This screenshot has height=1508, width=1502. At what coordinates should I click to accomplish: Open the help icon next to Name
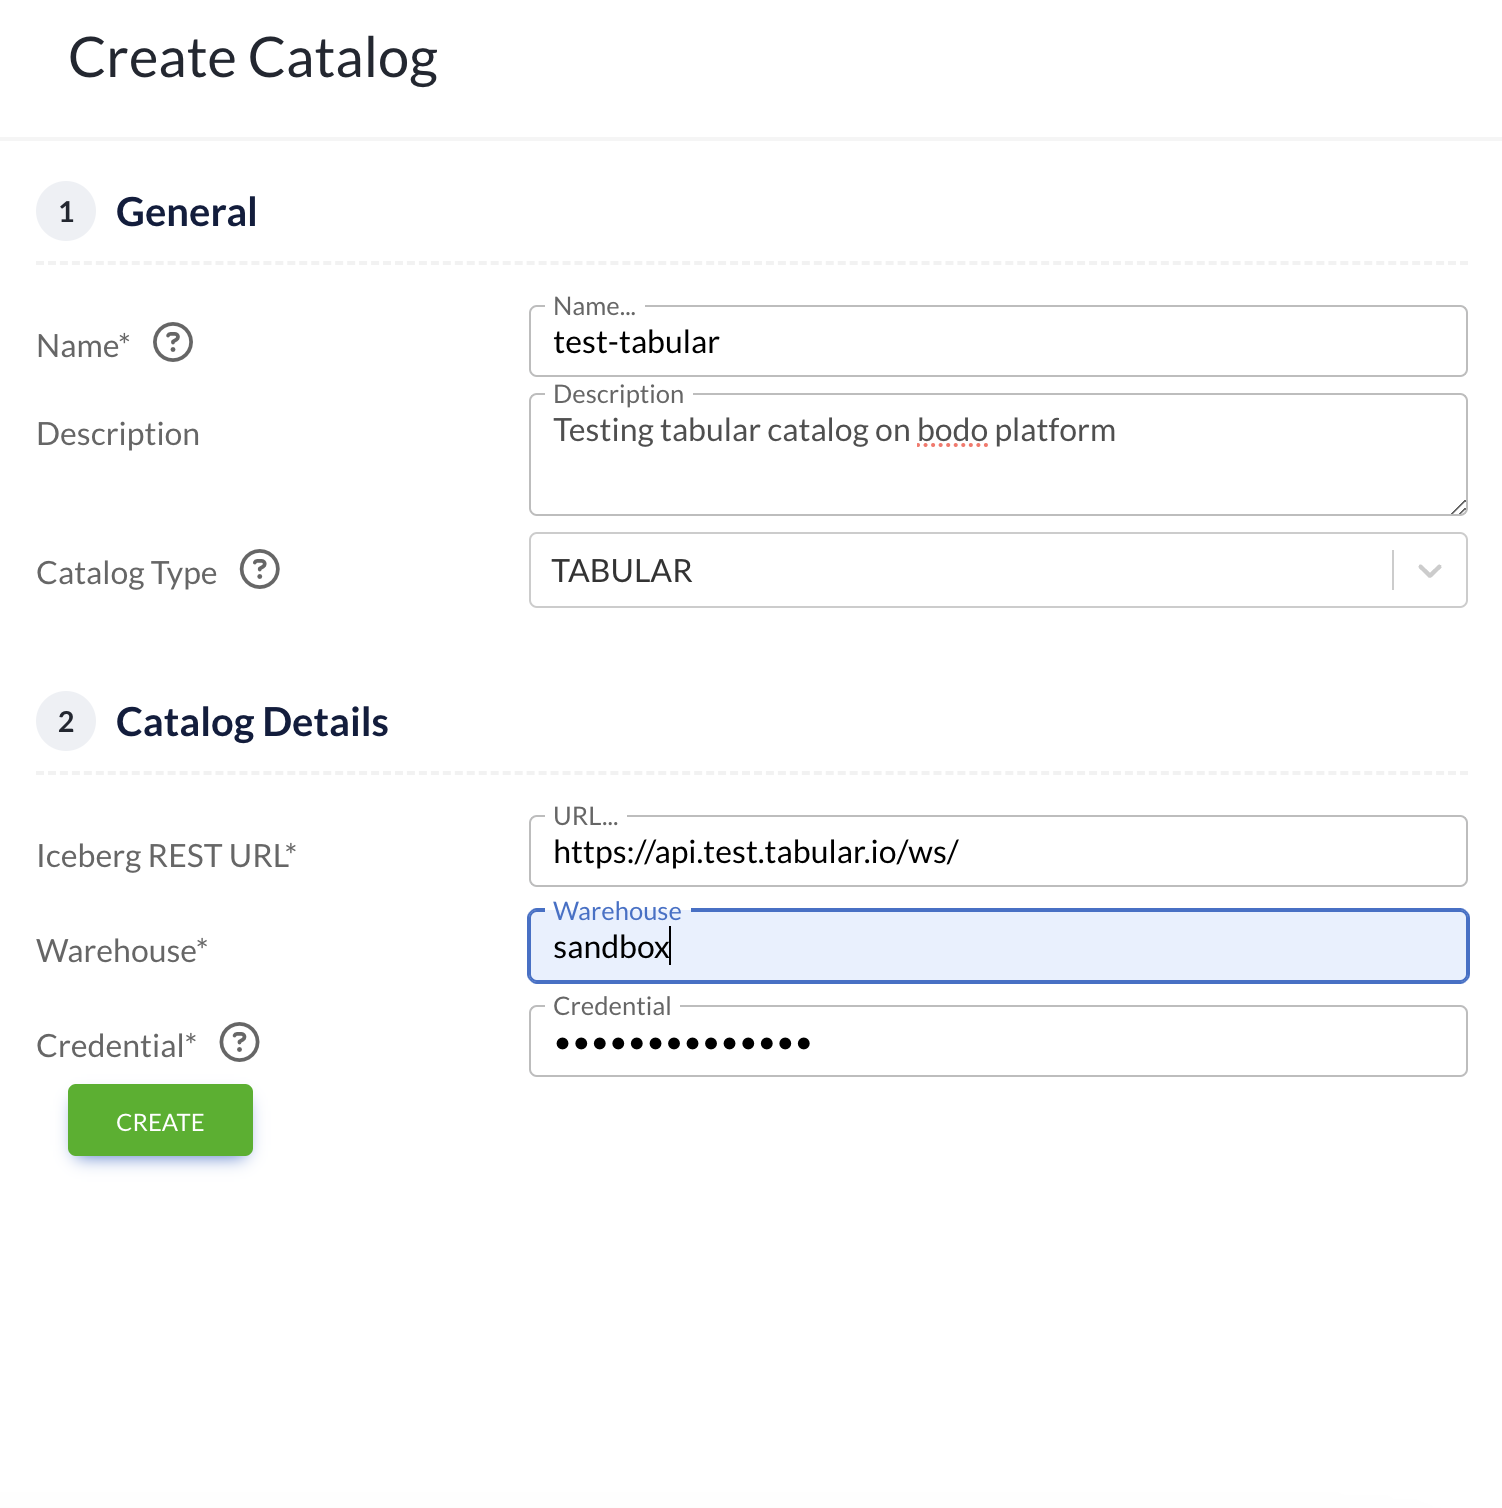click(173, 343)
